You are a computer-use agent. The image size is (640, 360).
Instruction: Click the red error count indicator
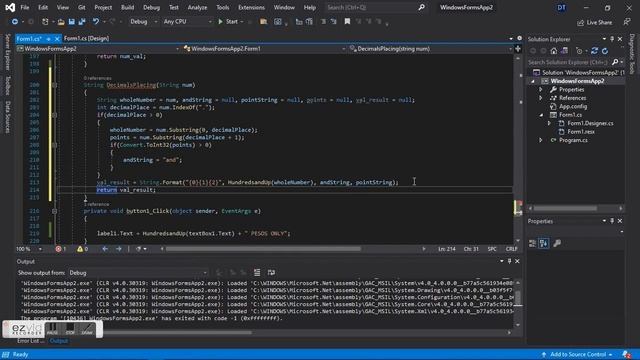pos(60,249)
